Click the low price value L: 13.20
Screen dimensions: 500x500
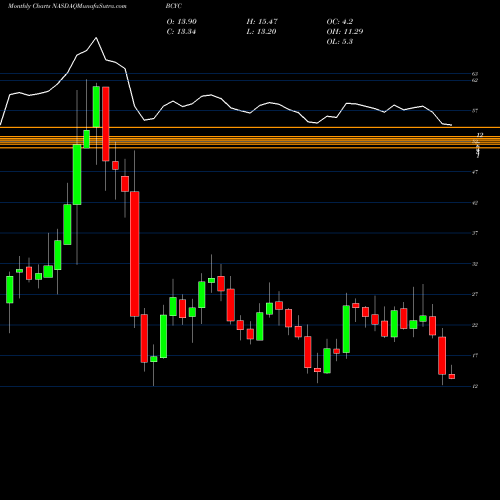[261, 32]
